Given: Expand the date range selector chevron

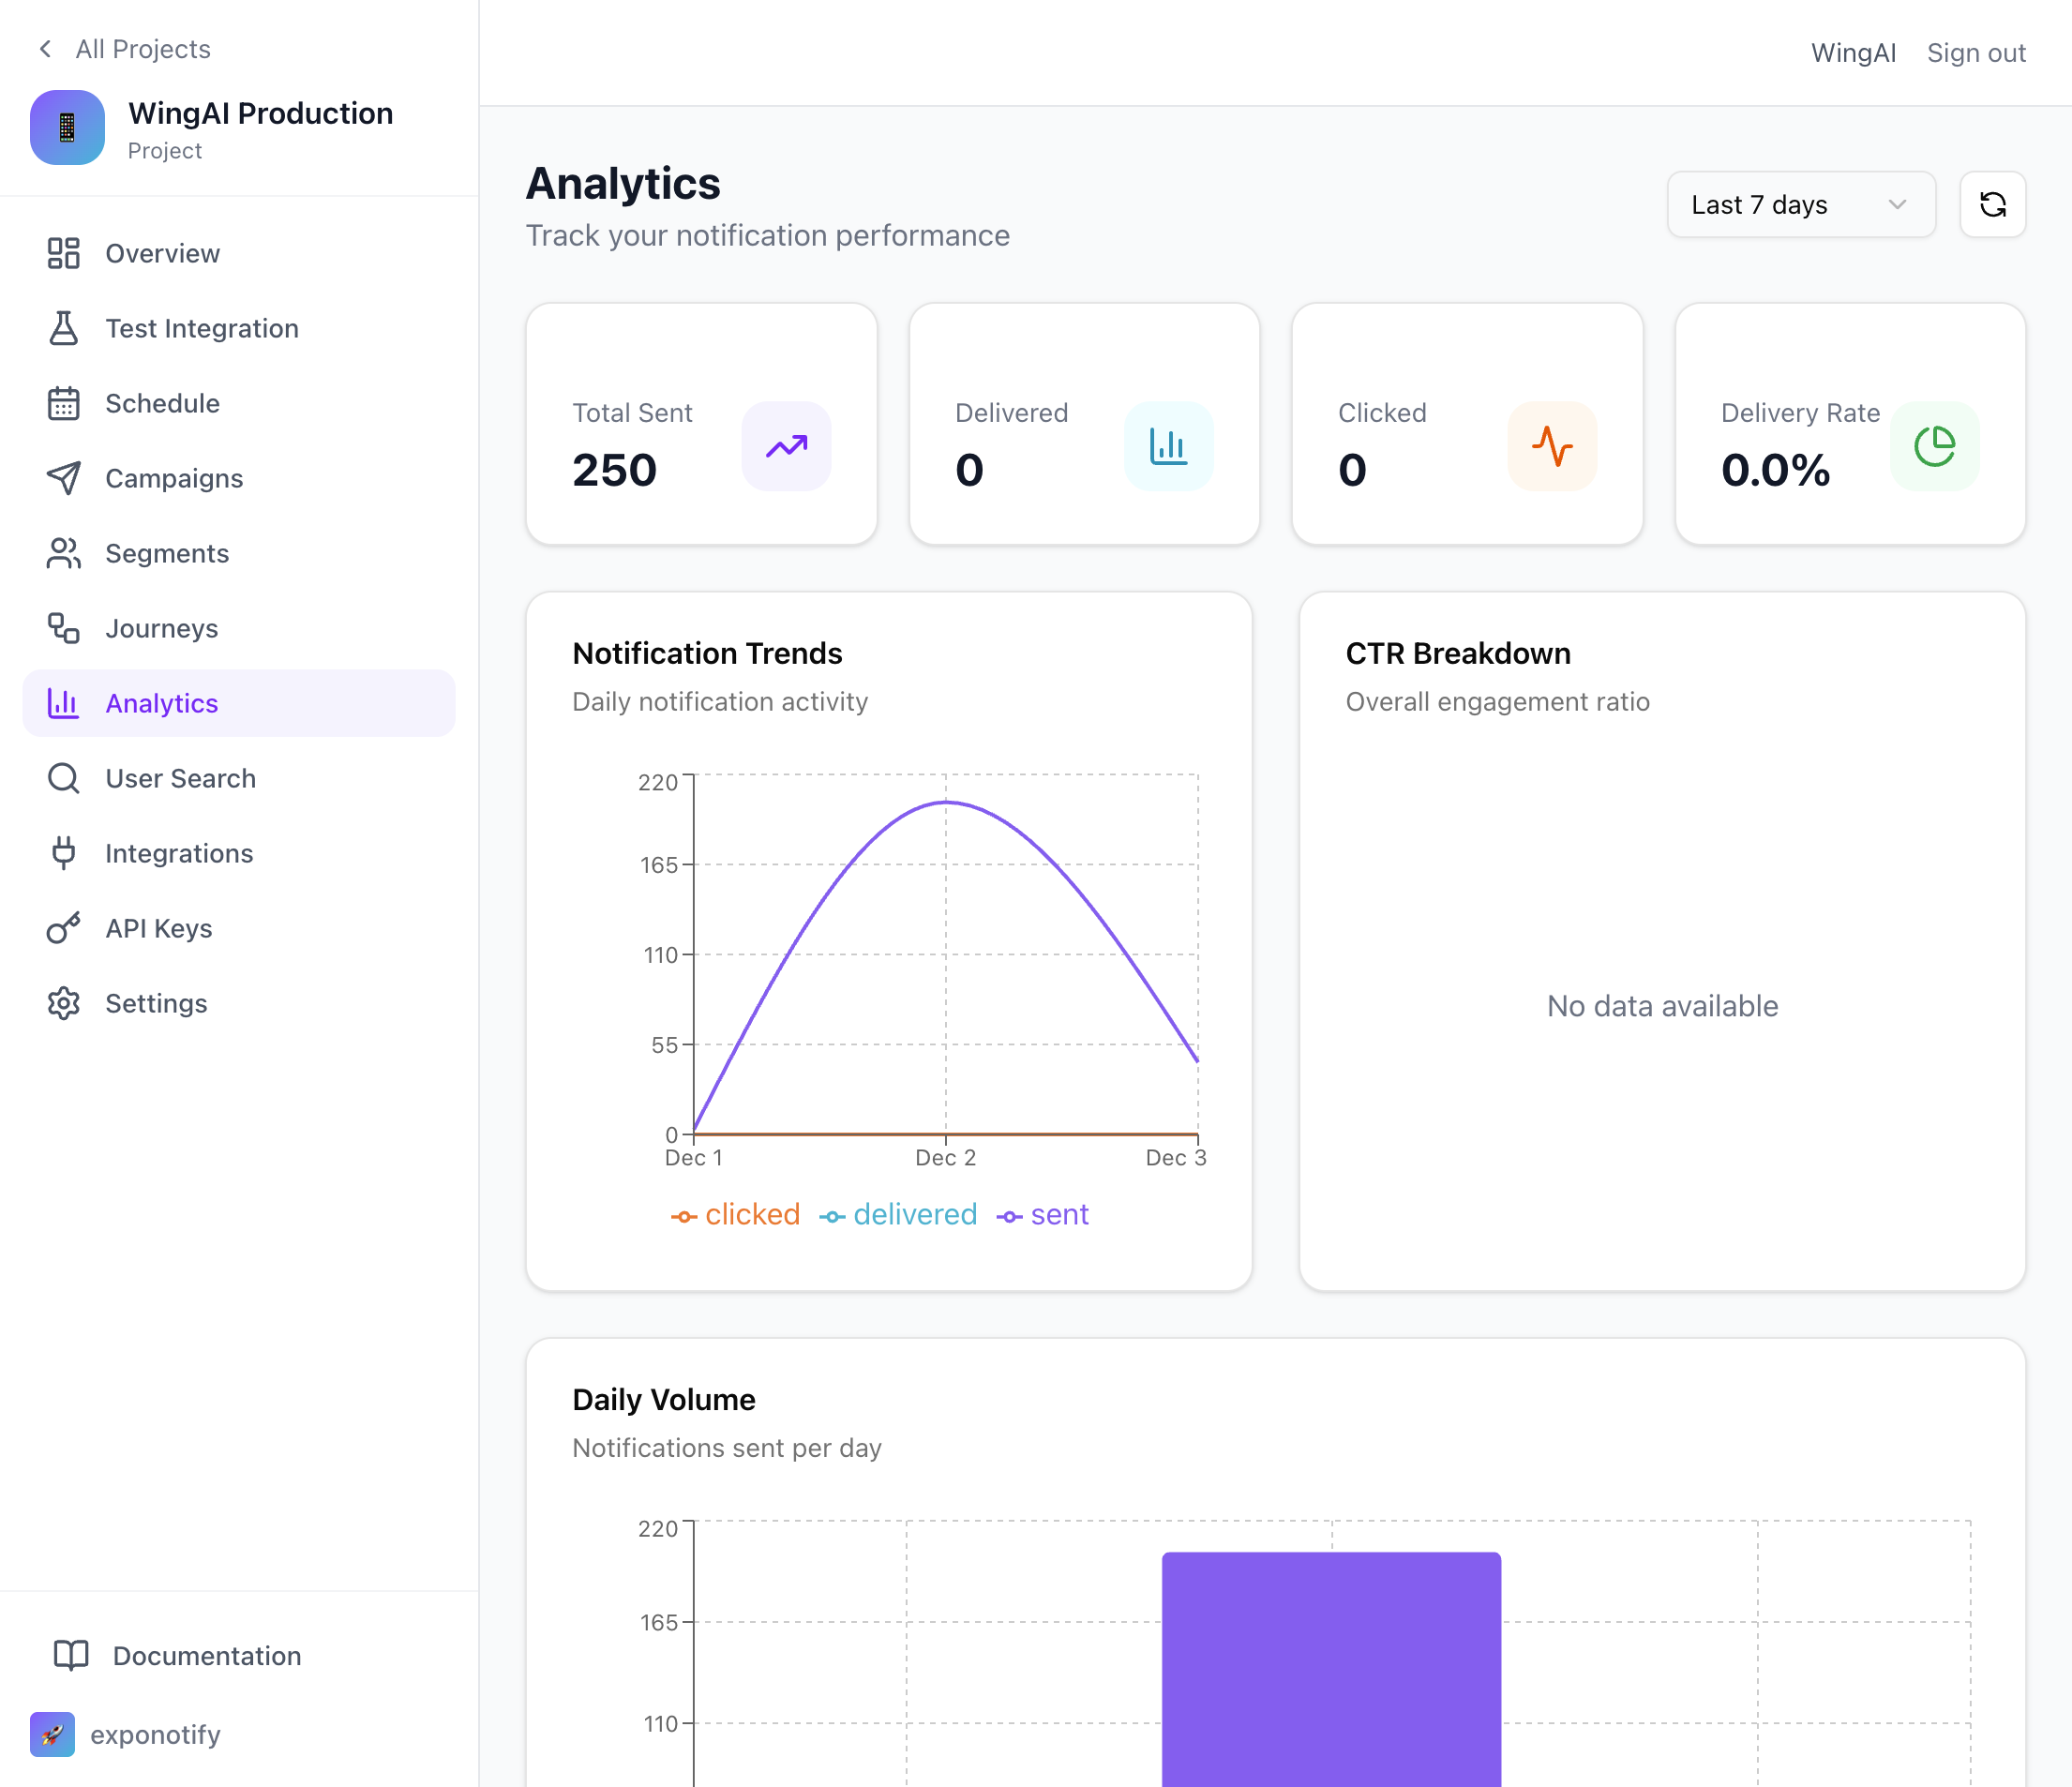Looking at the screenshot, I should (x=1897, y=204).
